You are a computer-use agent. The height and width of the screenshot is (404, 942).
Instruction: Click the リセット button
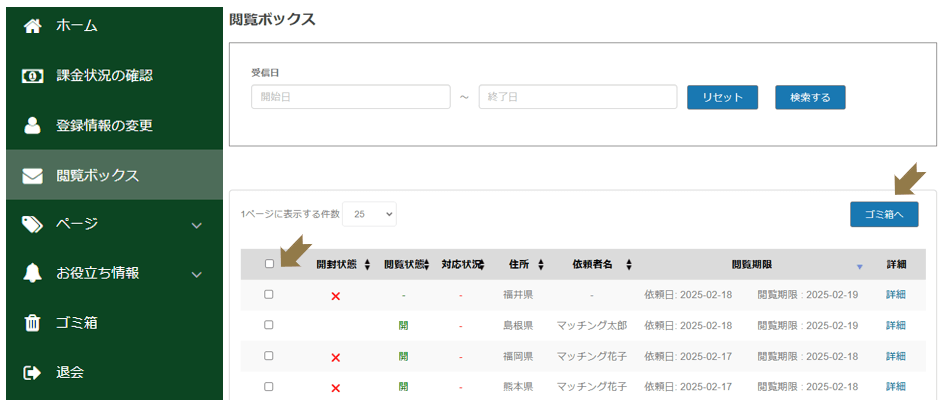click(722, 97)
